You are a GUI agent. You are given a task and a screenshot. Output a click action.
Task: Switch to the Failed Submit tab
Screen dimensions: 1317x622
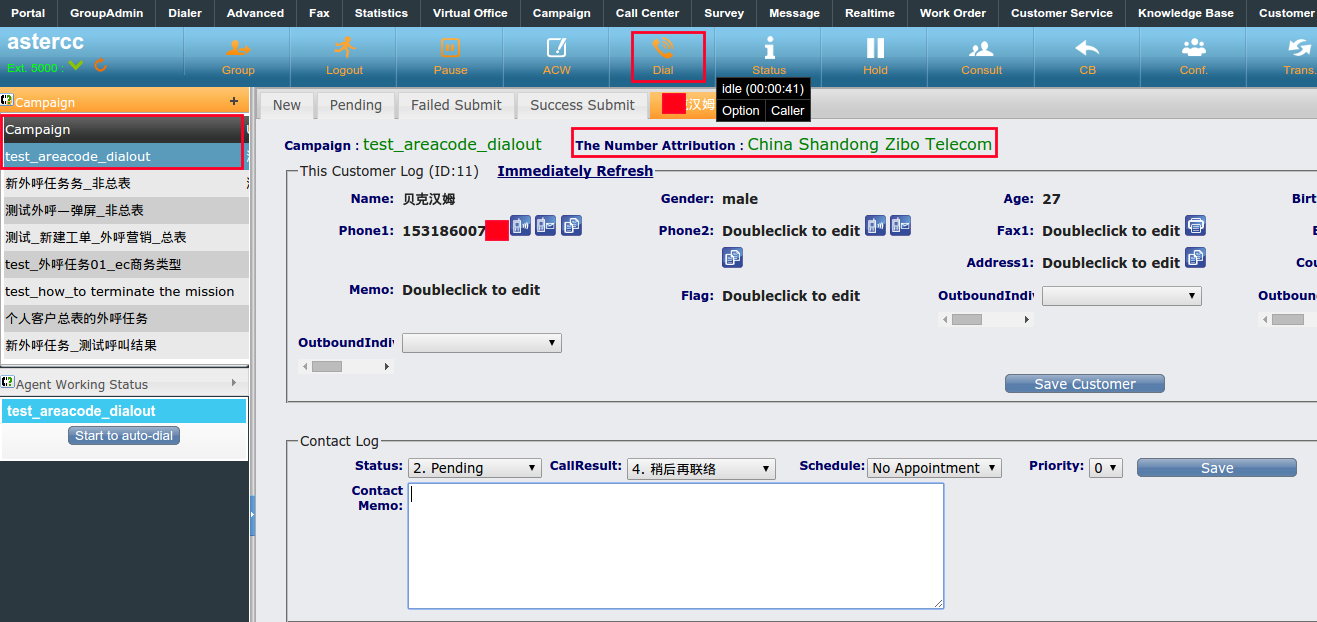click(456, 105)
